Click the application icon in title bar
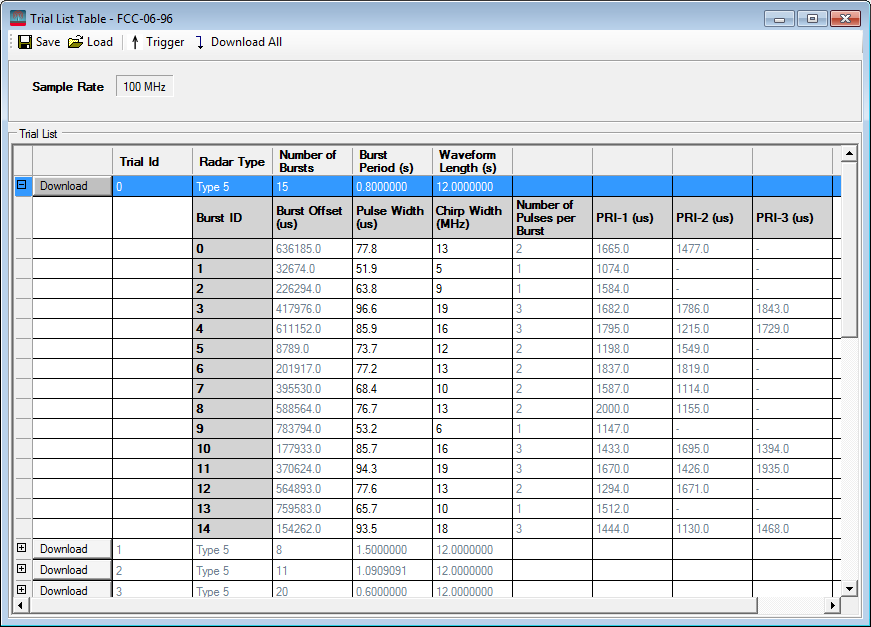Viewport: 871px width, 627px height. [x=18, y=18]
